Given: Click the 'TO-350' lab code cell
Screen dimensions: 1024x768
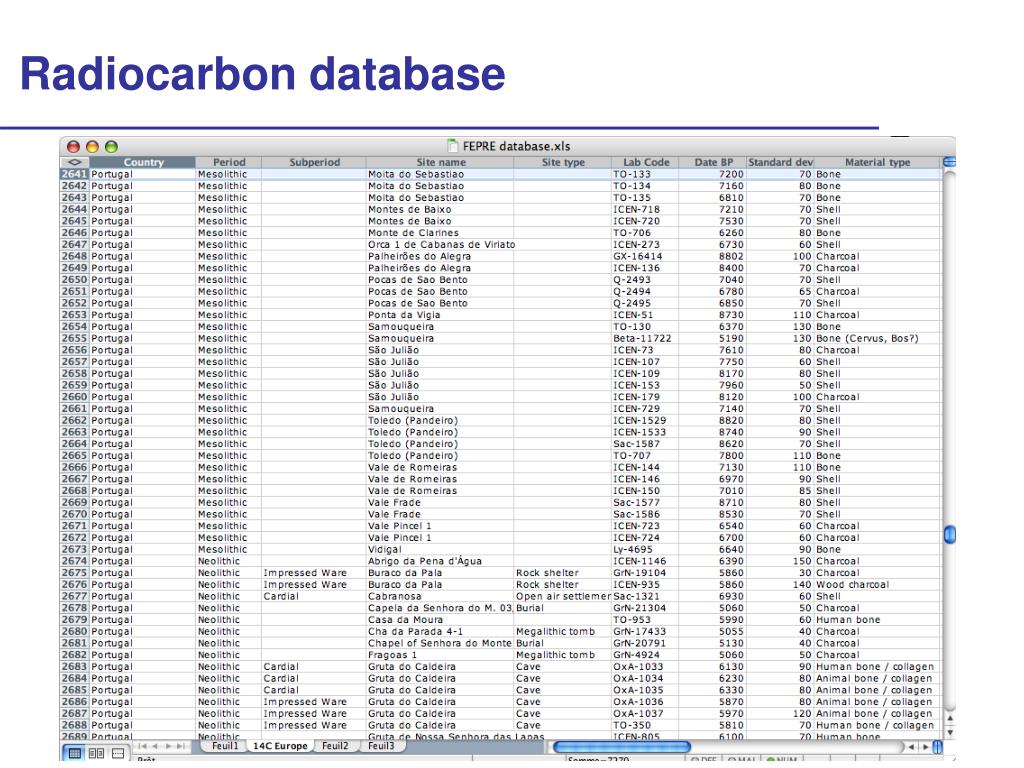Looking at the screenshot, I should 645,725.
